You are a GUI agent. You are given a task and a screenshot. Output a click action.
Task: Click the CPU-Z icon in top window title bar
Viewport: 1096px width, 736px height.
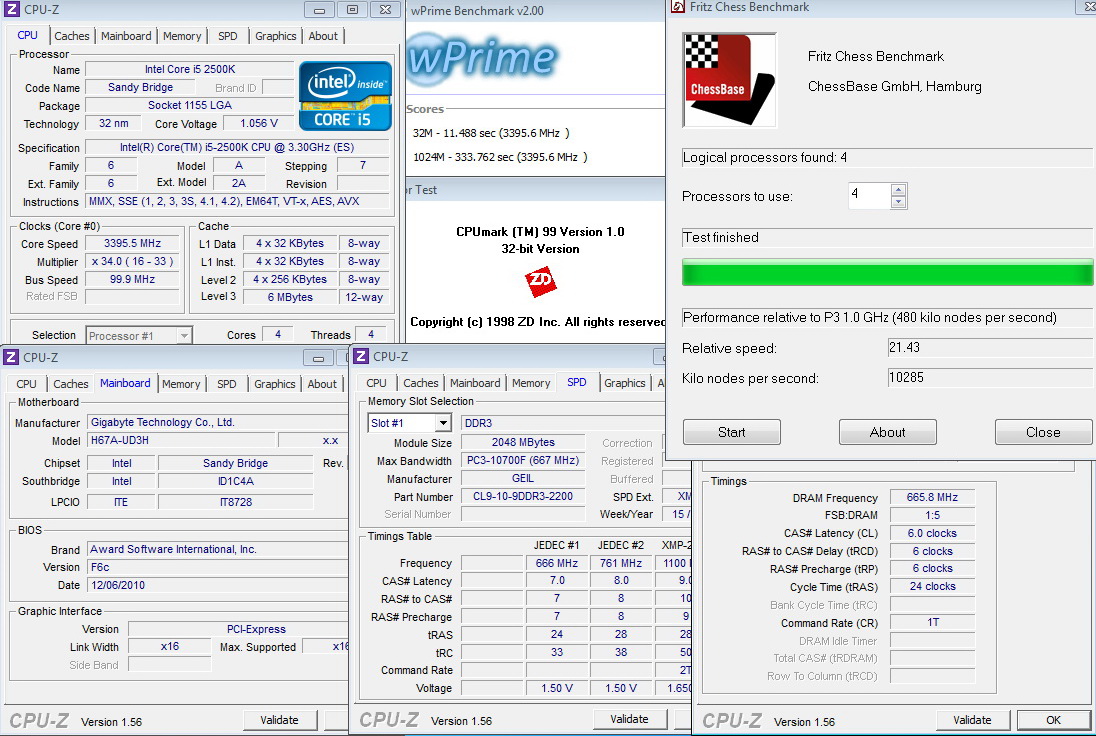tap(12, 10)
